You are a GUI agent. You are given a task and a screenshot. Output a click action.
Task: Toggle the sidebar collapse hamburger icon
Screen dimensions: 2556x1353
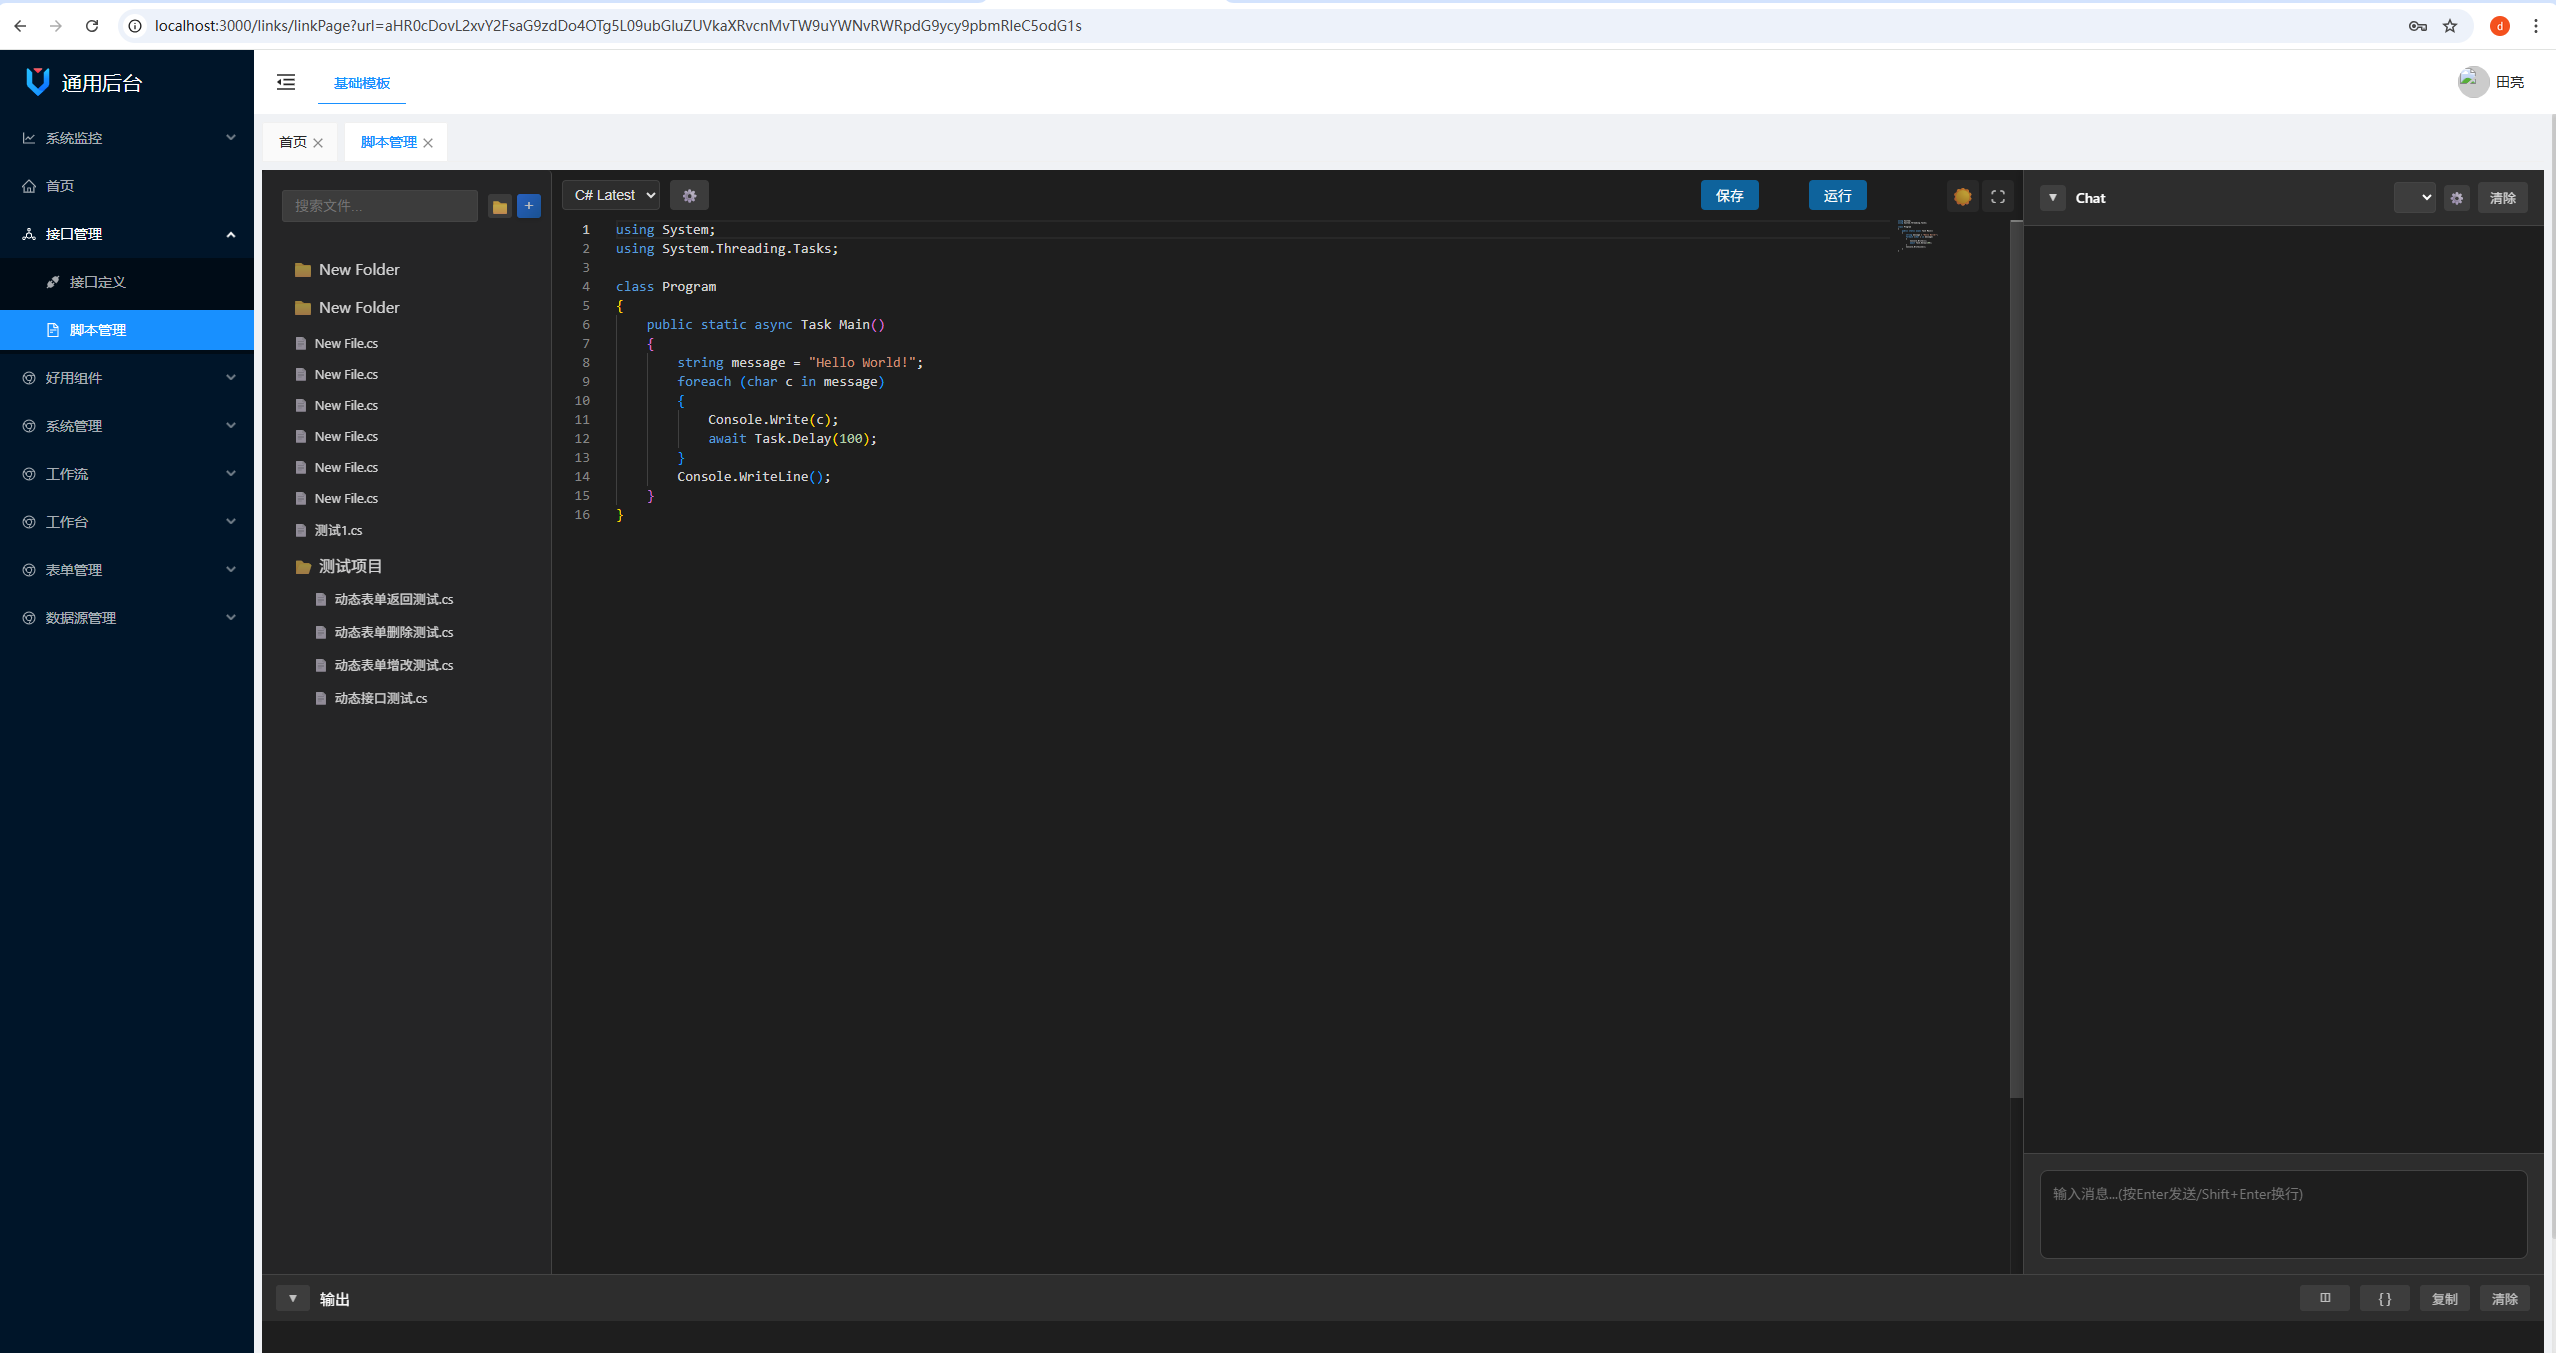pos(286,82)
